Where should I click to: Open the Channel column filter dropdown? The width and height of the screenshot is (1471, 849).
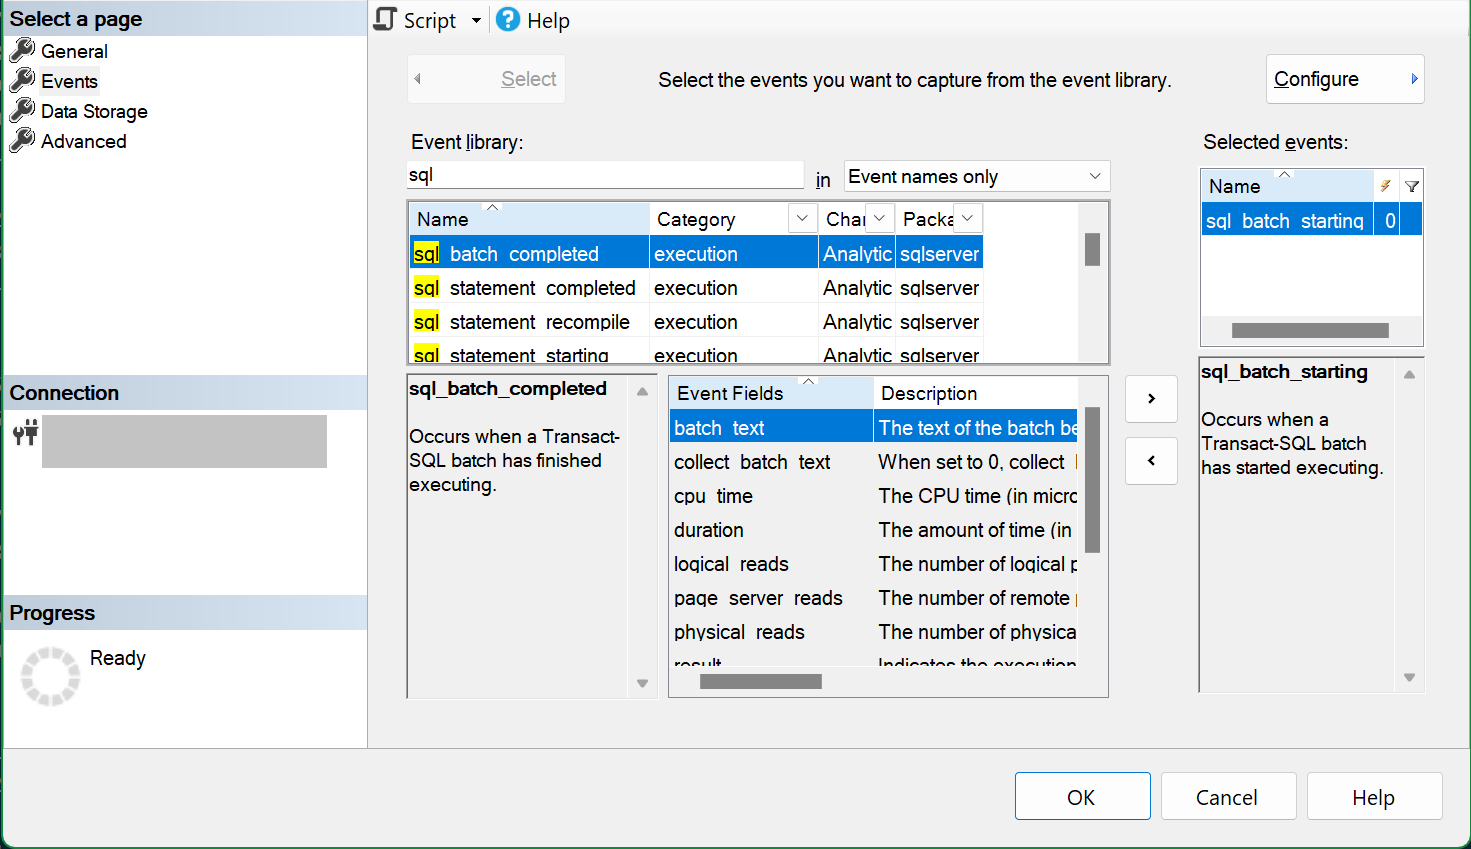(879, 219)
